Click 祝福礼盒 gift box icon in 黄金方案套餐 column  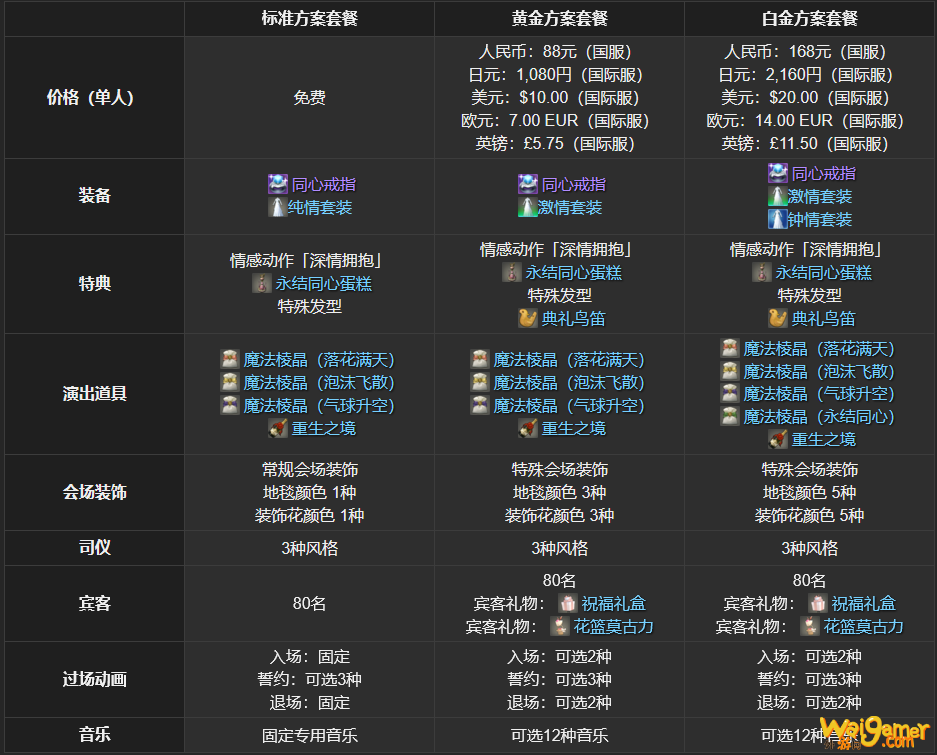click(568, 603)
